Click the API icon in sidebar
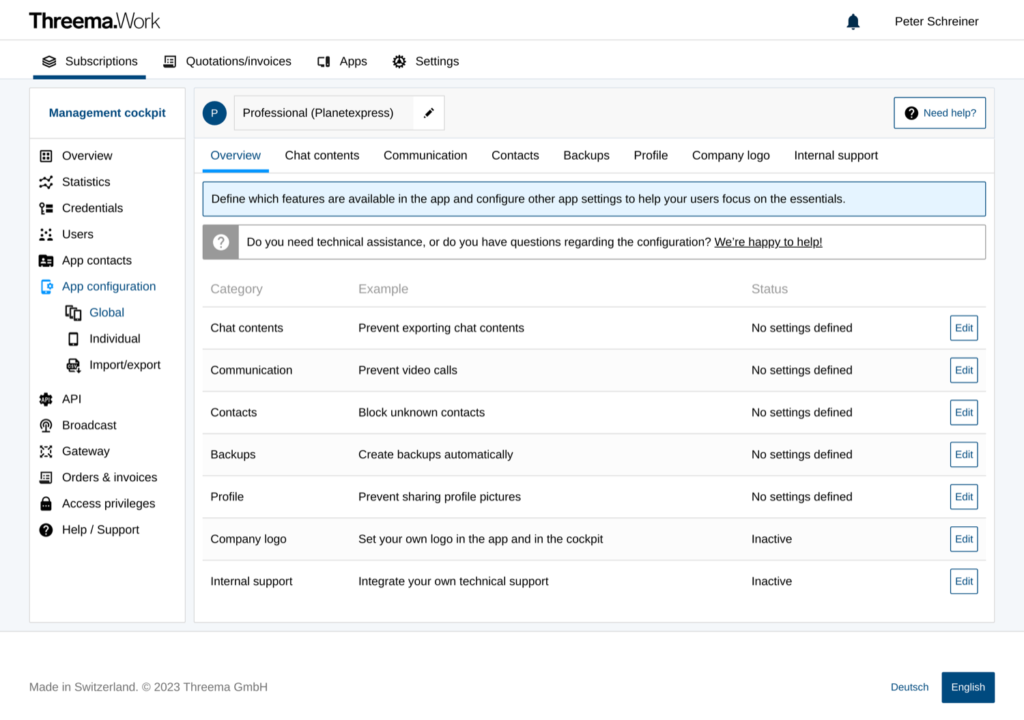This screenshot has height=720, width=1024. click(x=46, y=399)
